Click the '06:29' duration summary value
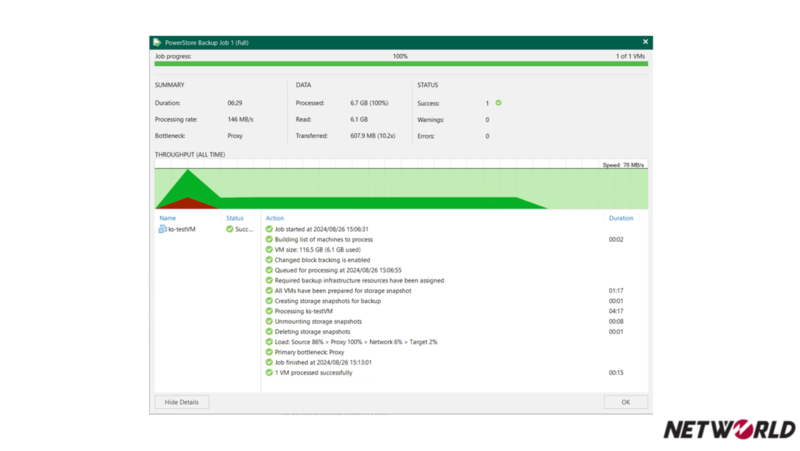Viewport: 800px width, 451px height. 235,103
